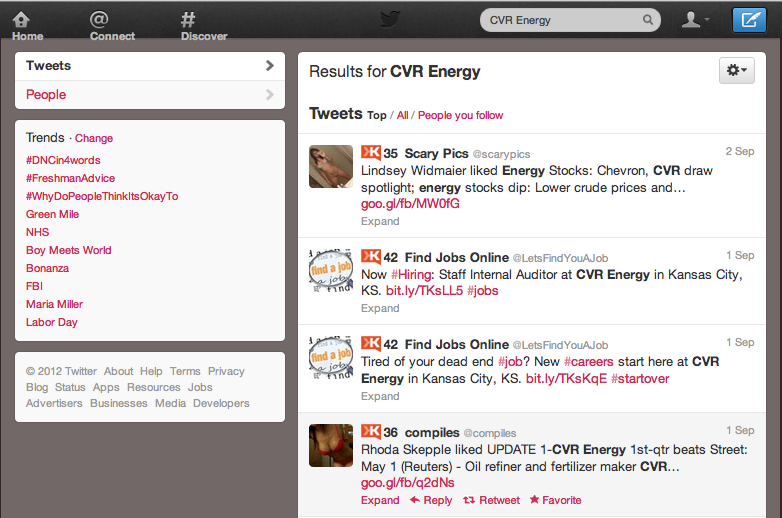Viewport: 782px width, 518px height.
Task: Open the NHS trend
Action: click(x=37, y=232)
